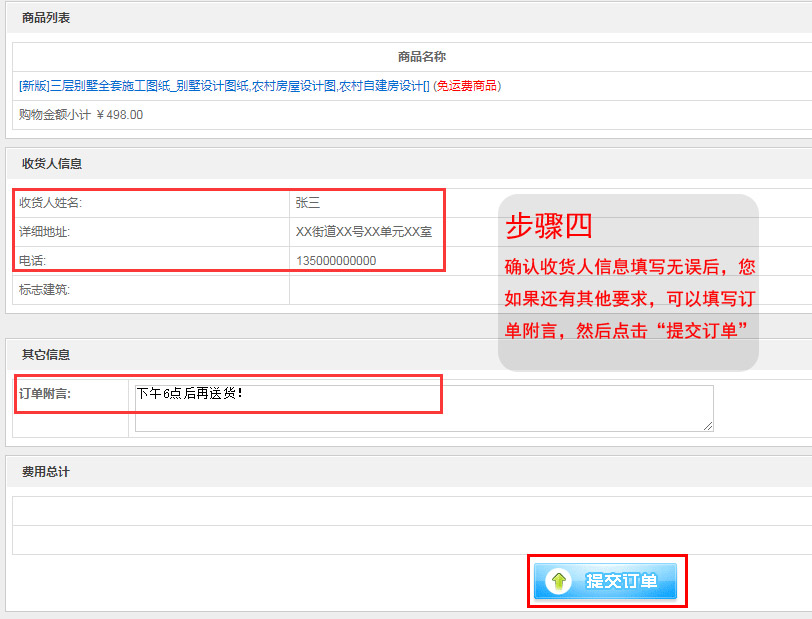This screenshot has height=619, width=812.
Task: Click the text area resize handle corner
Action: (709, 427)
